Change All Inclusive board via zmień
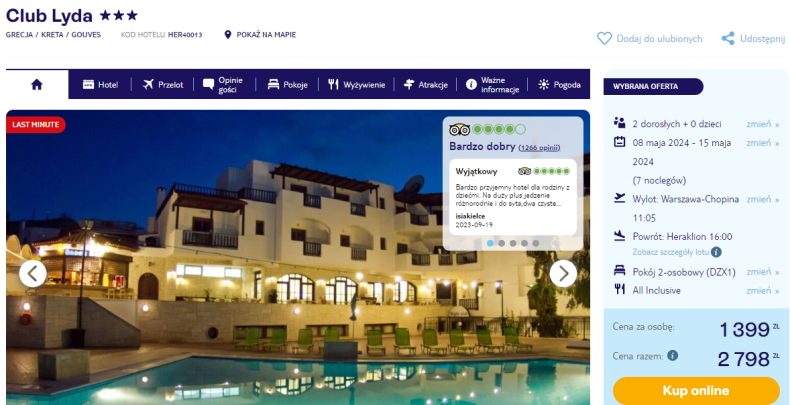 pos(762,290)
